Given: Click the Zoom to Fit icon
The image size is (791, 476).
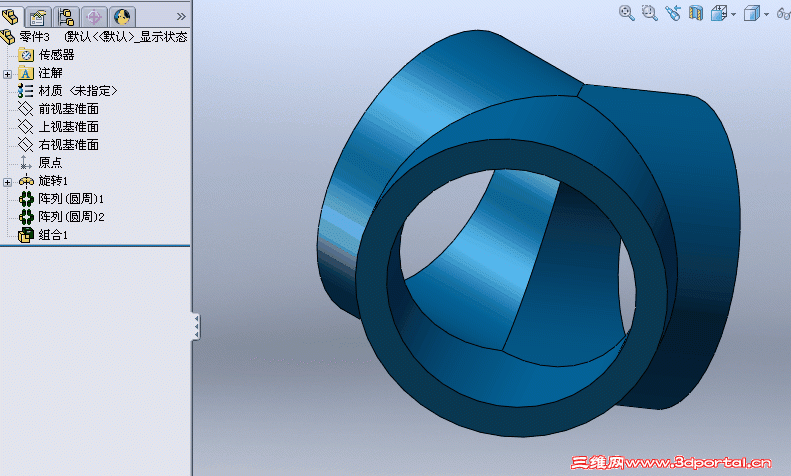Looking at the screenshot, I should pyautogui.click(x=627, y=13).
